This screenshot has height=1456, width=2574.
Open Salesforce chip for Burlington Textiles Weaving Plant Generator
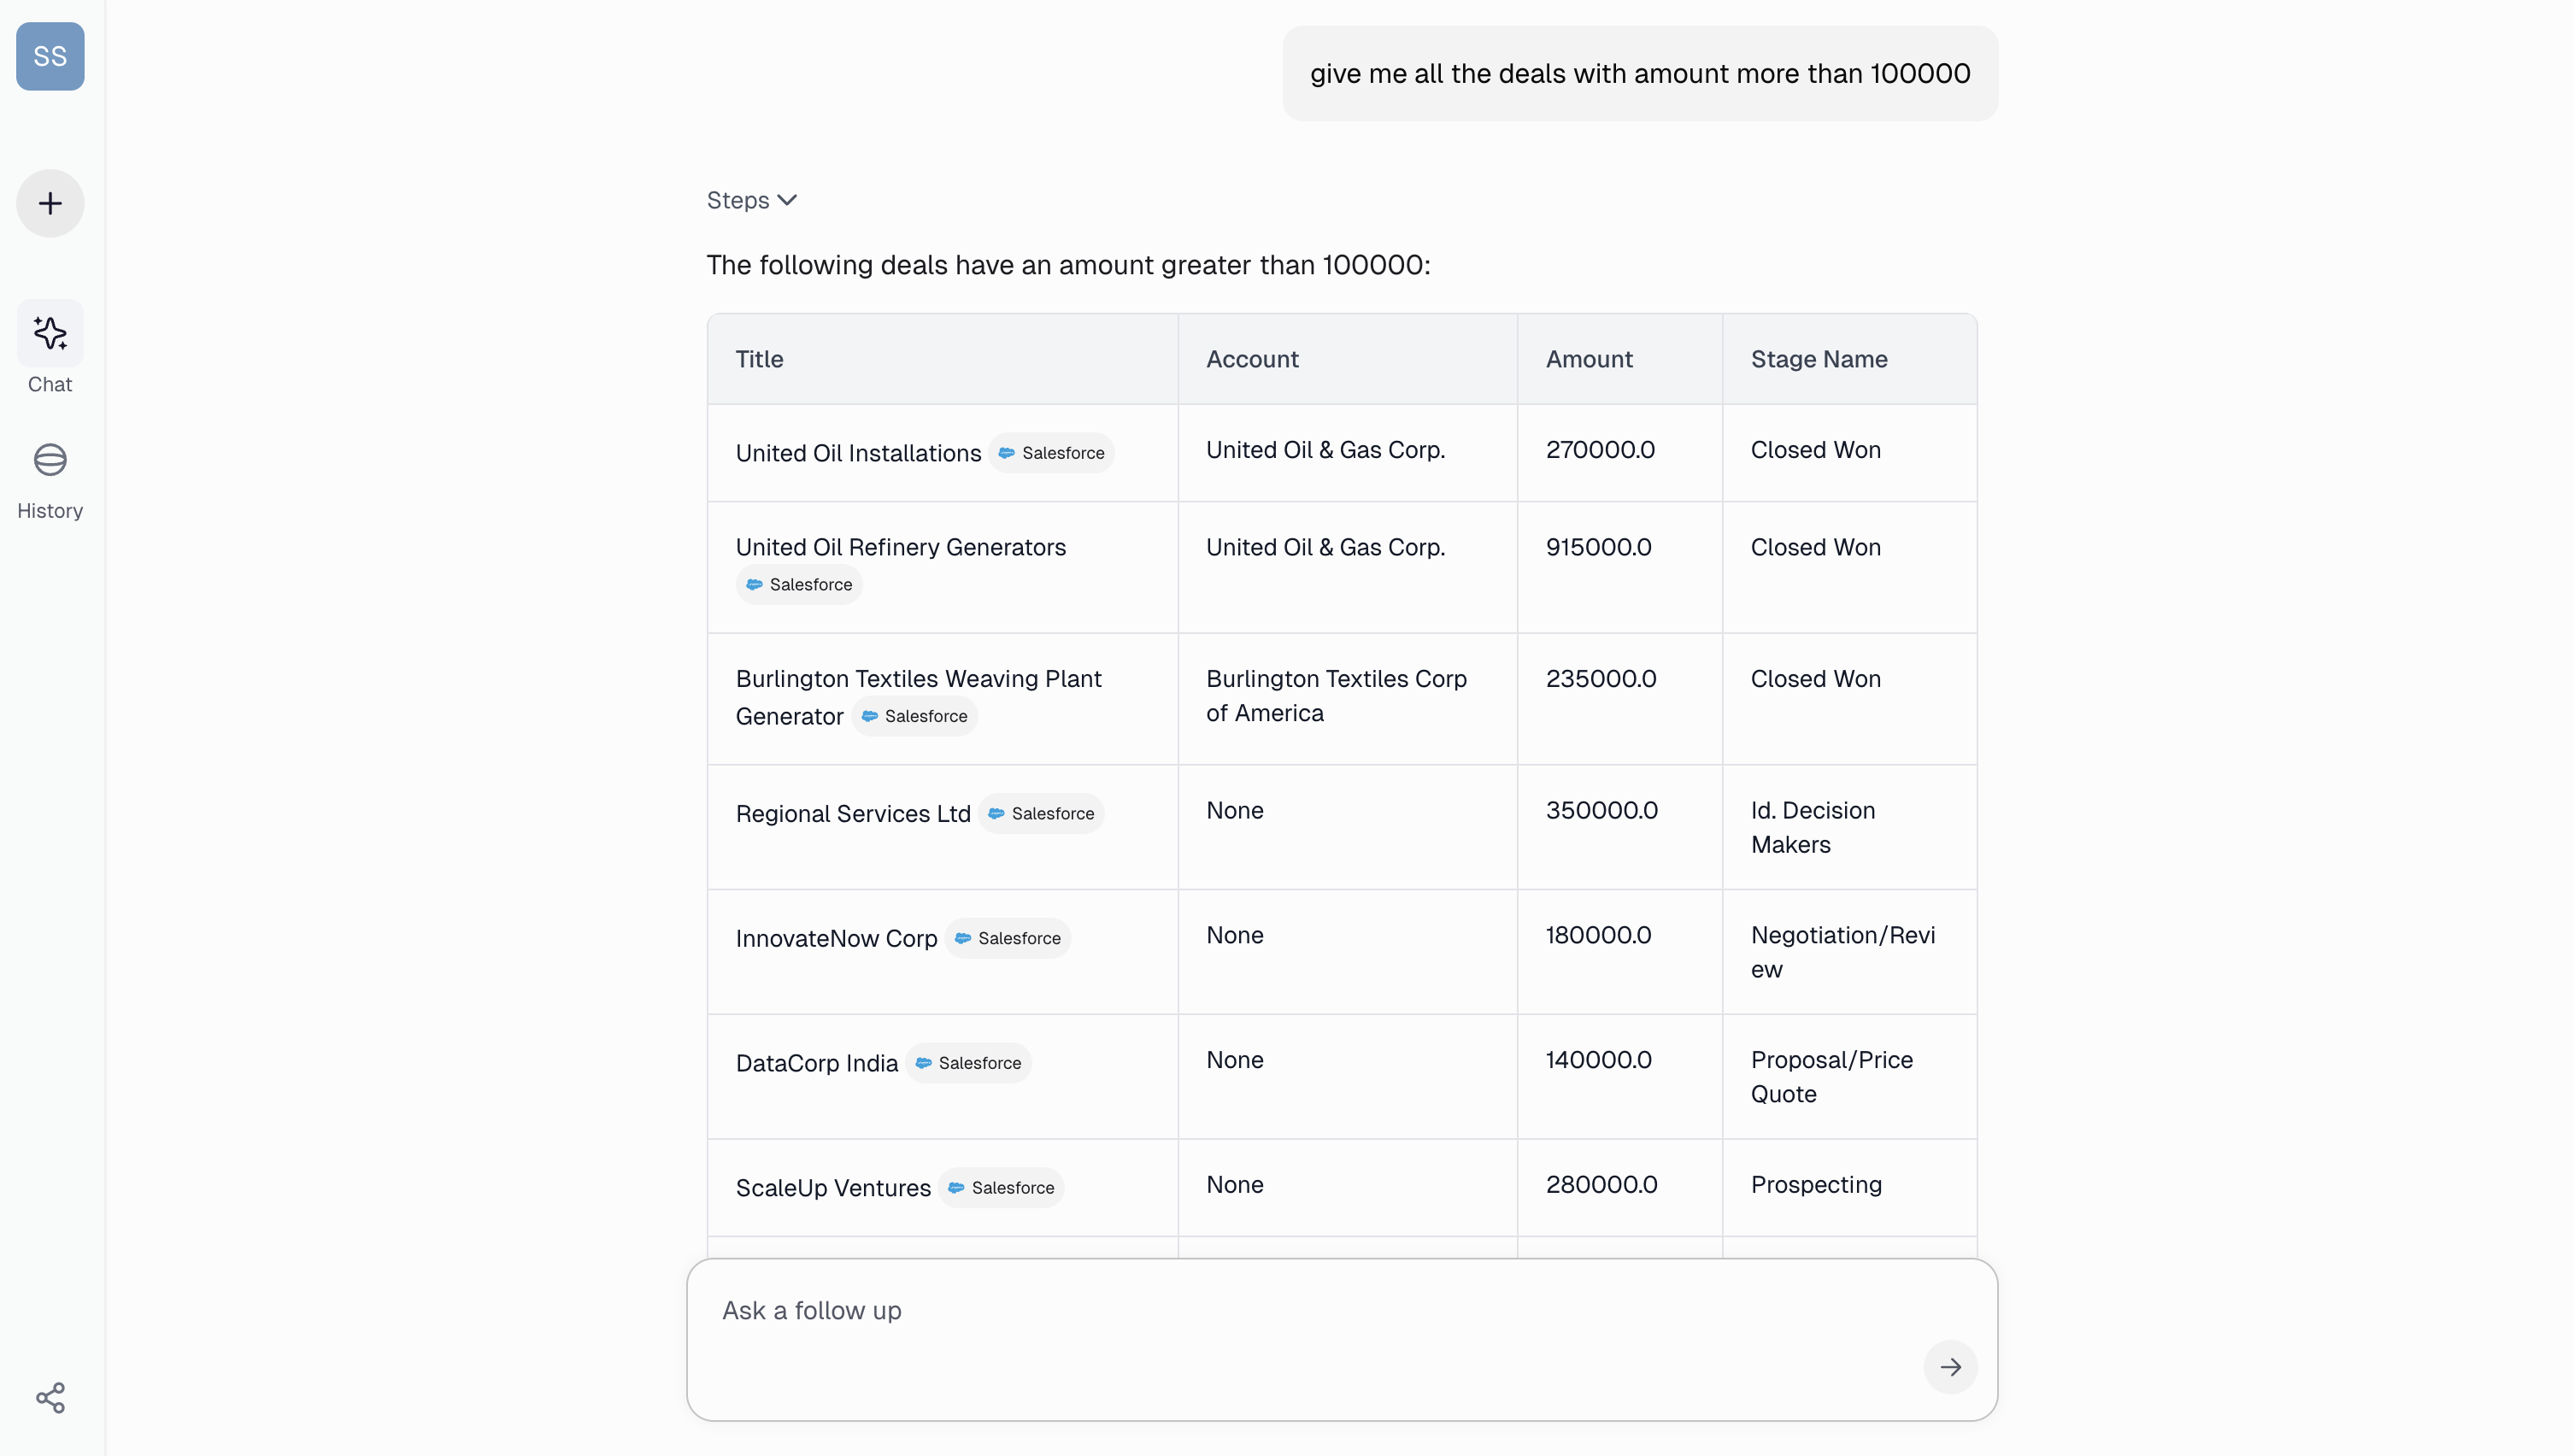914,716
